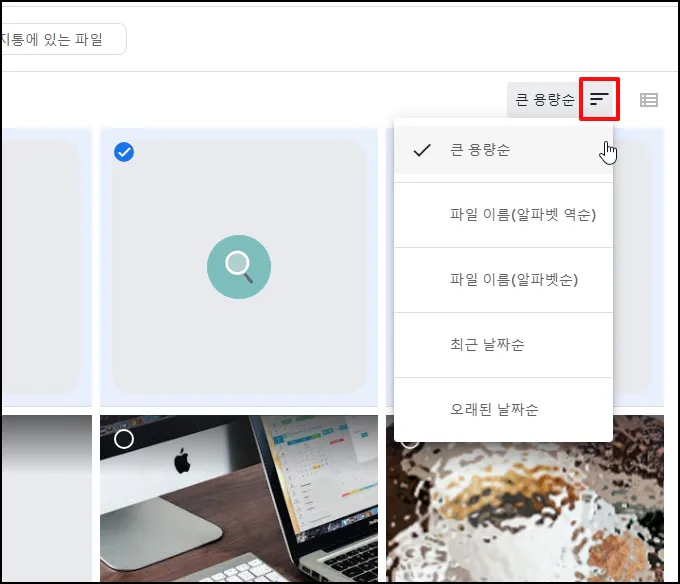Open the sort order menu icon
The width and height of the screenshot is (680, 584).
(x=599, y=99)
